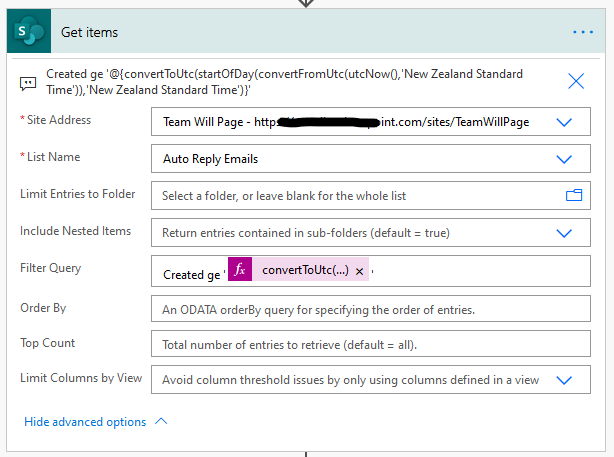
Task: Open the Get items ellipsis menu
Action: tap(583, 32)
